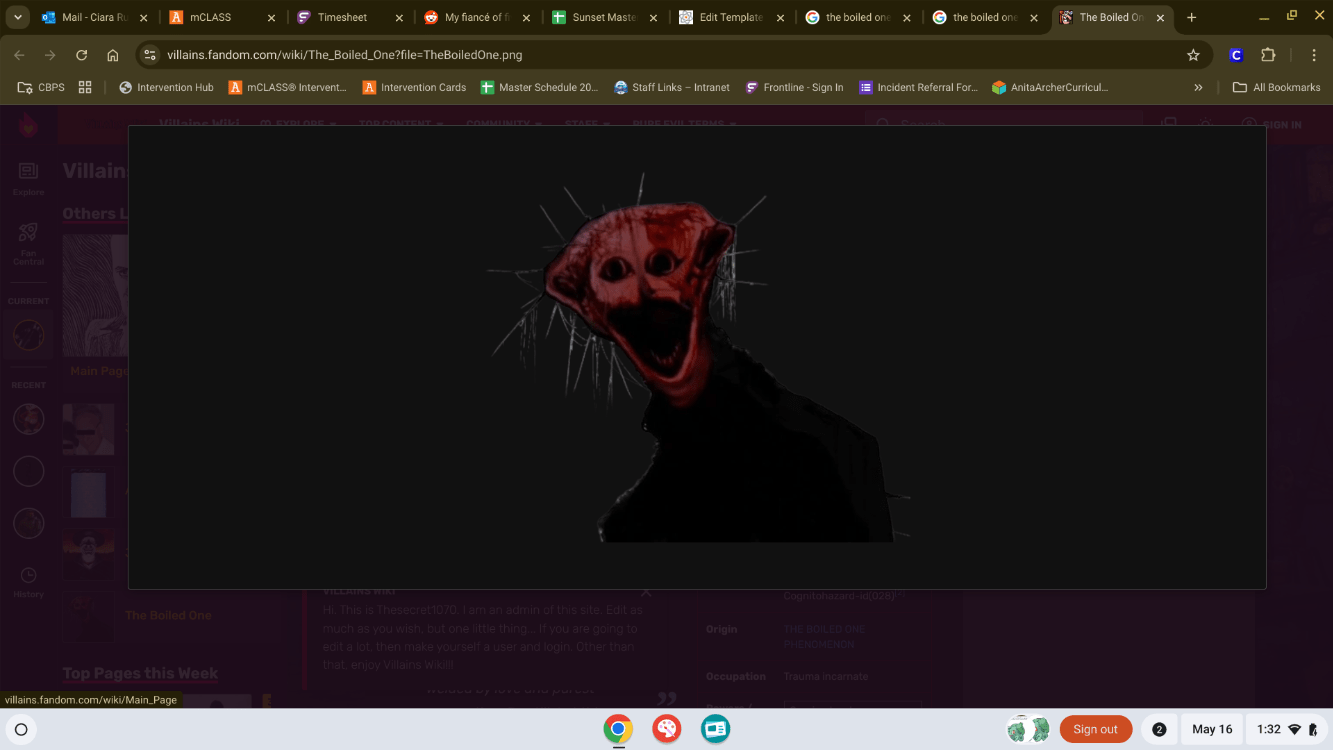This screenshot has width=1333, height=750.
Task: Open the Intervention Cards bookmark
Action: pyautogui.click(x=414, y=87)
